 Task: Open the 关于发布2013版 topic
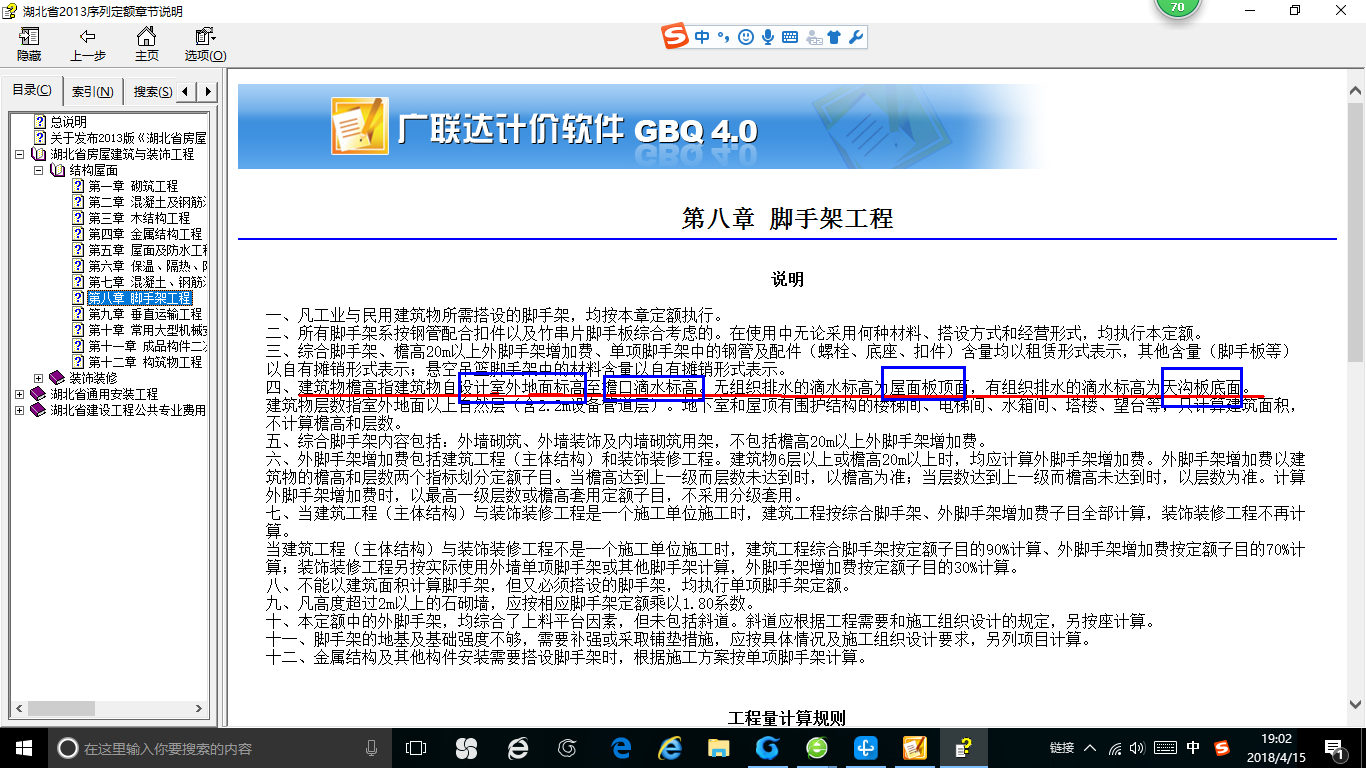pyautogui.click(x=128, y=138)
